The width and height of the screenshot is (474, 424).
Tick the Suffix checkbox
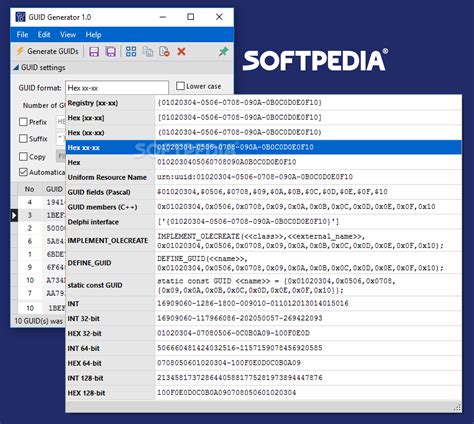[23, 139]
